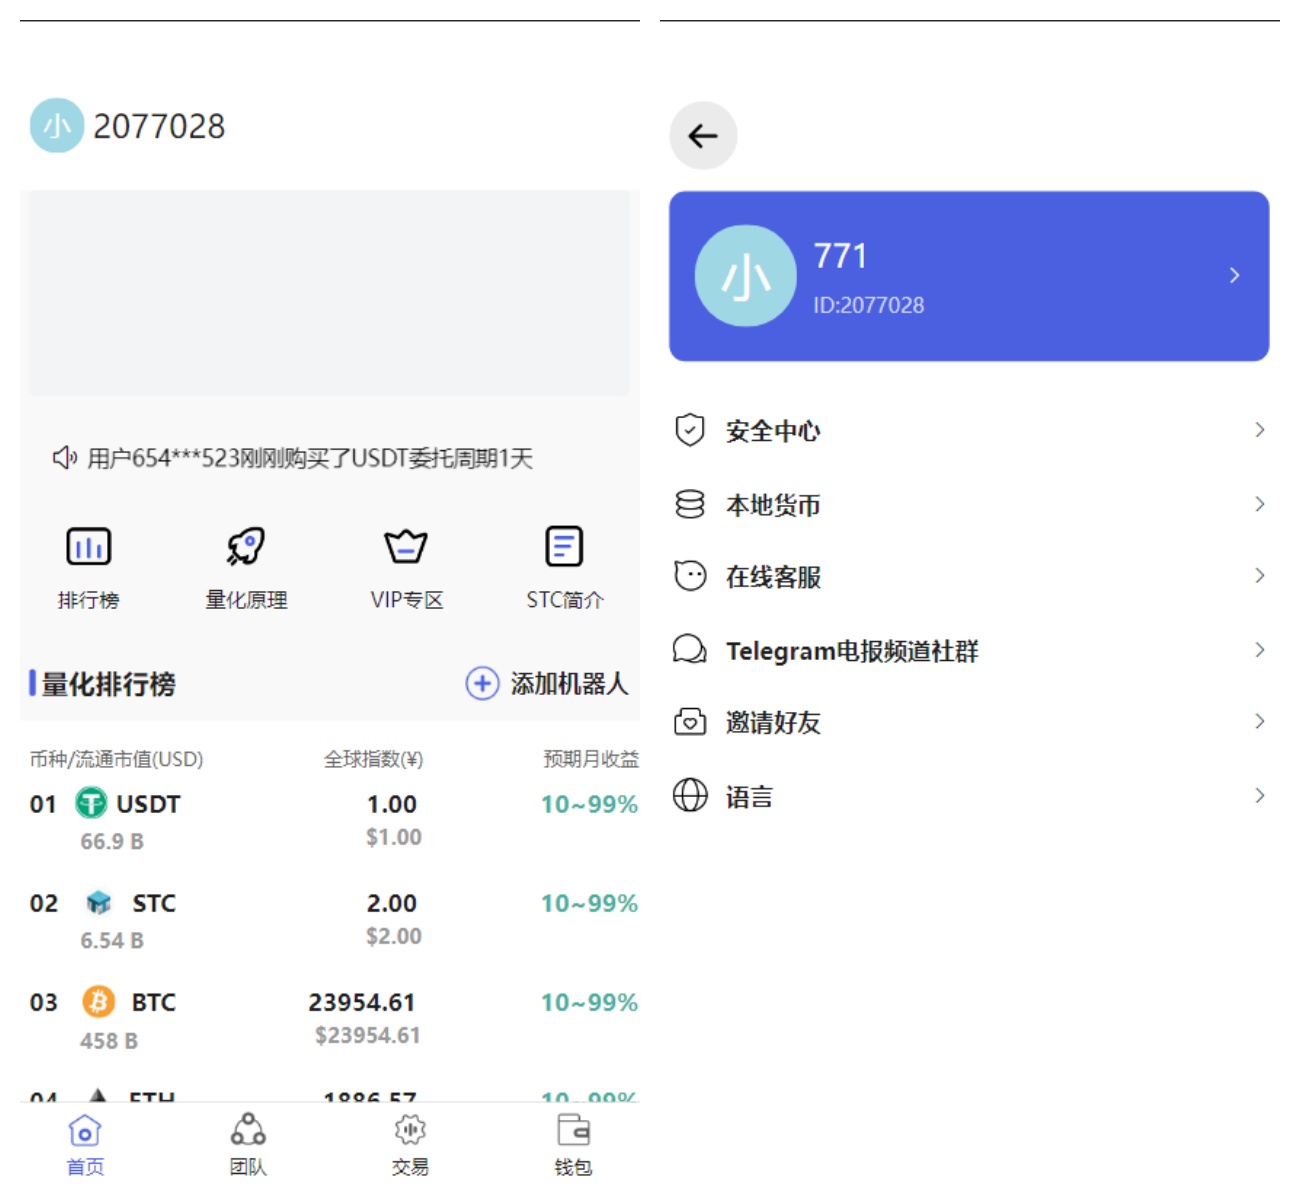Screen dimensions: 1300x1200
Task: Click the Telegram chat bubble icon
Action: pos(690,650)
